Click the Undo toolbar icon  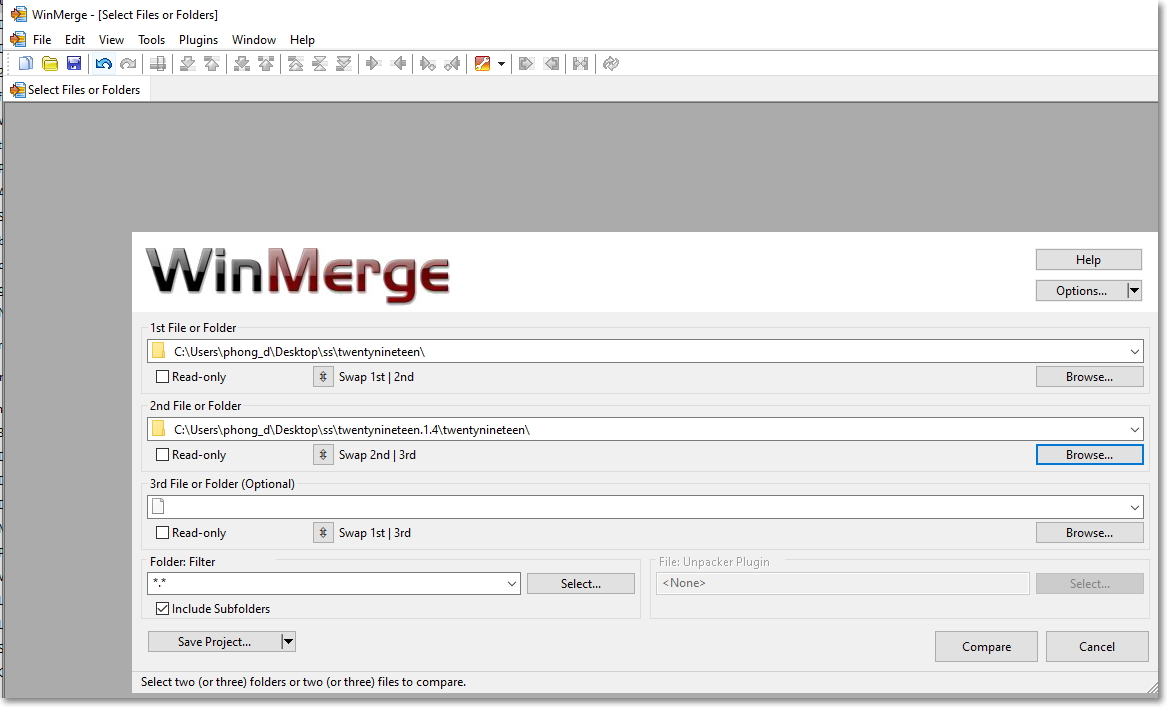coord(103,64)
